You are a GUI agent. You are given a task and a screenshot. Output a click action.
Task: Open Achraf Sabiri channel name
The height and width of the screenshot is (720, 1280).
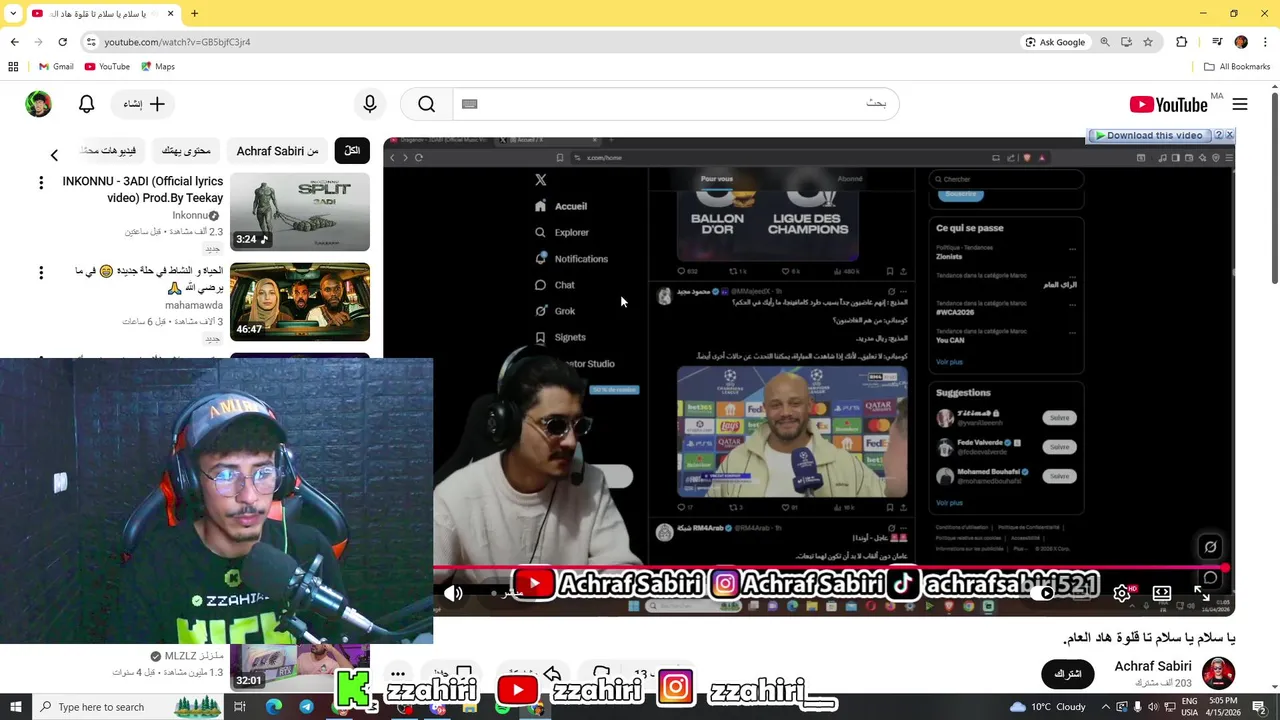(1153, 666)
